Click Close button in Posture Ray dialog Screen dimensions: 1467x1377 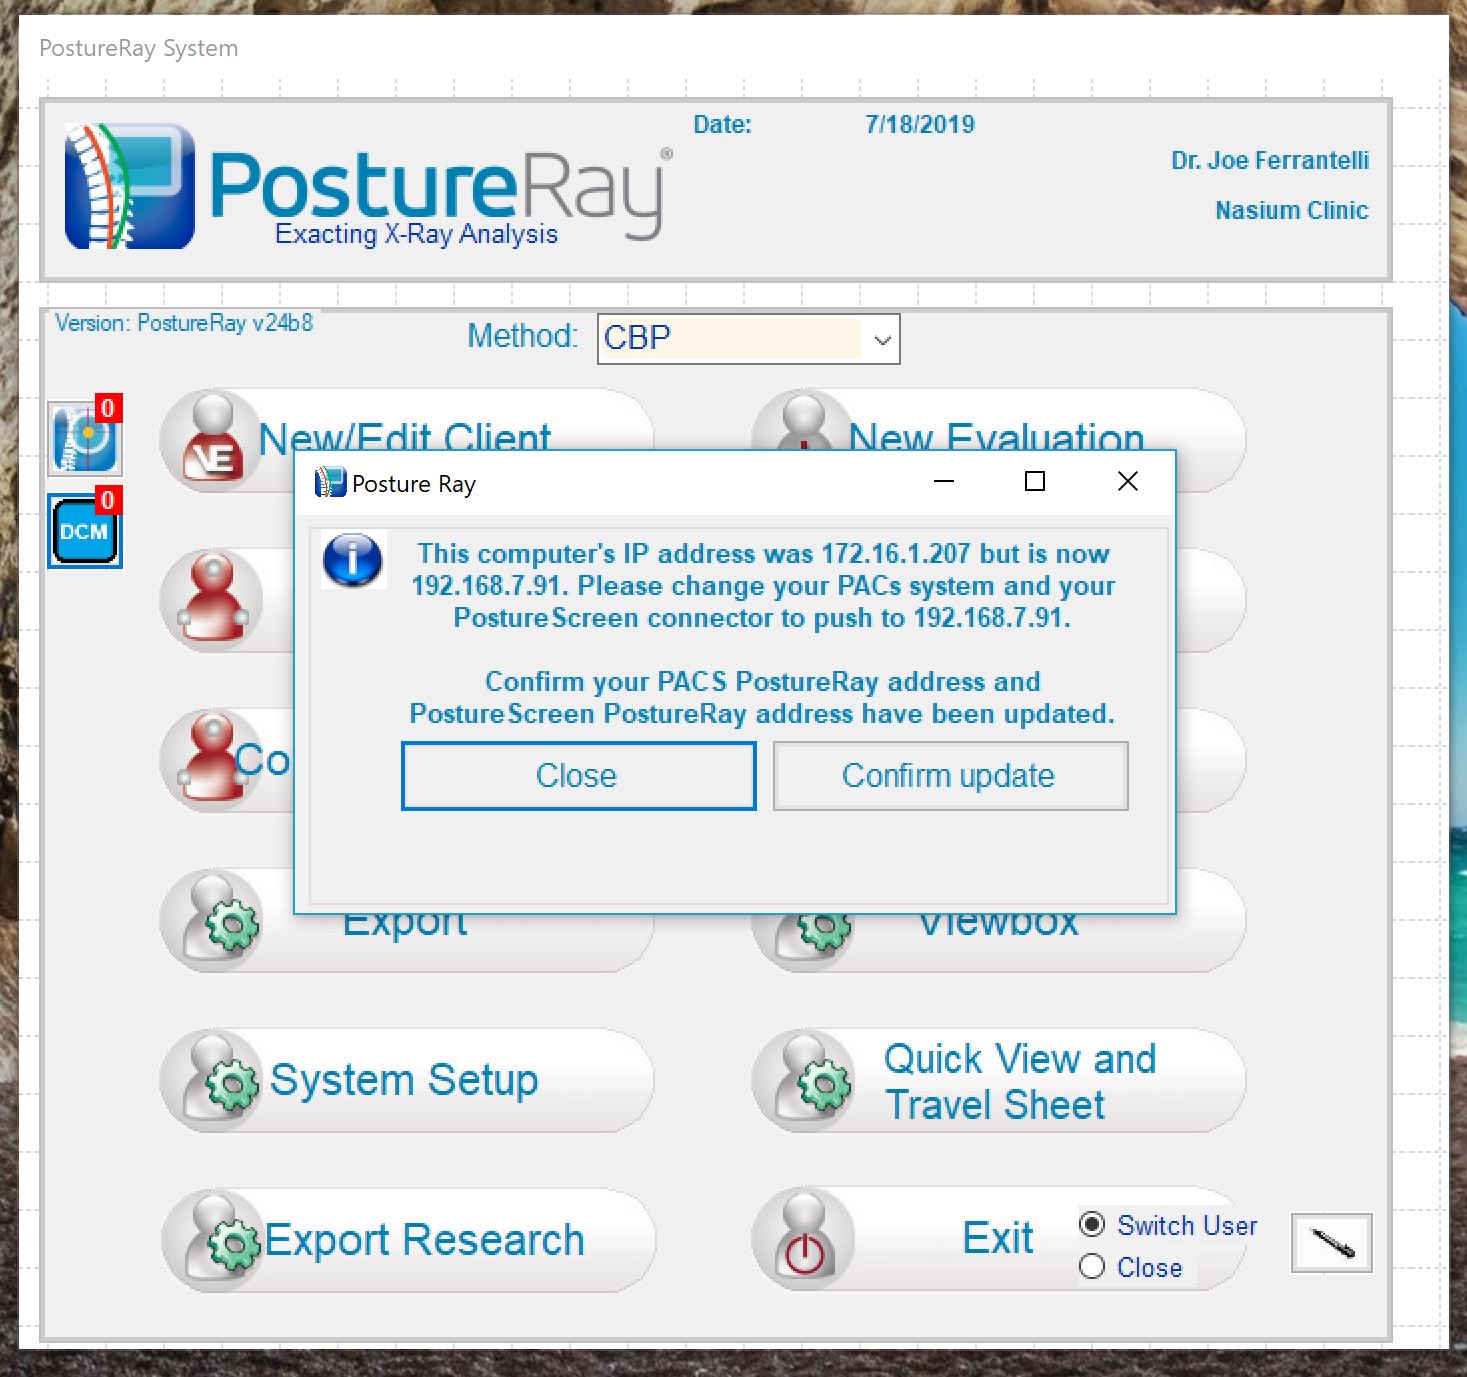coord(578,775)
